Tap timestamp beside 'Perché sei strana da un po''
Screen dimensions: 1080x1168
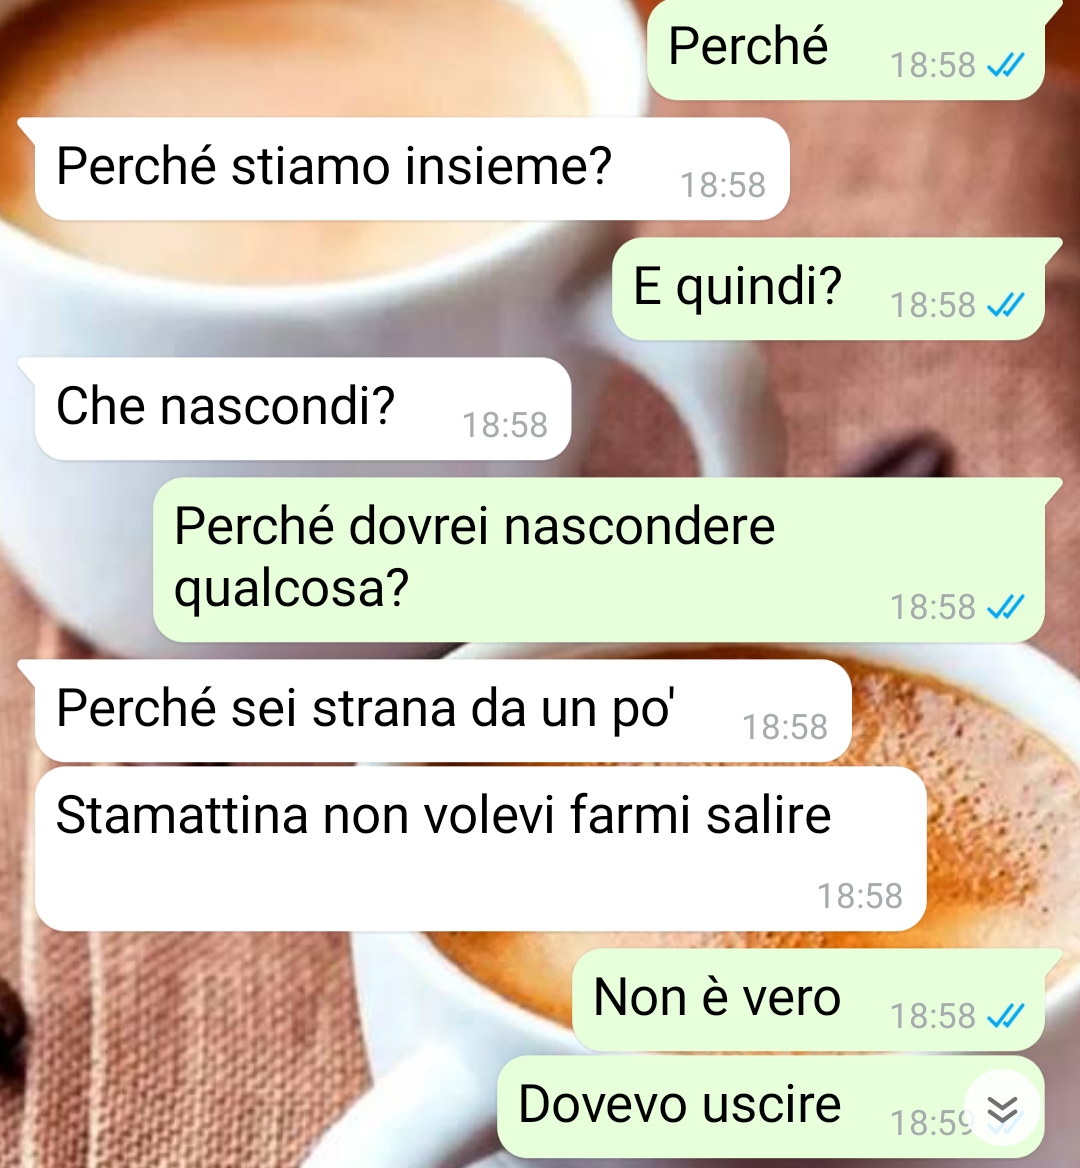(785, 727)
